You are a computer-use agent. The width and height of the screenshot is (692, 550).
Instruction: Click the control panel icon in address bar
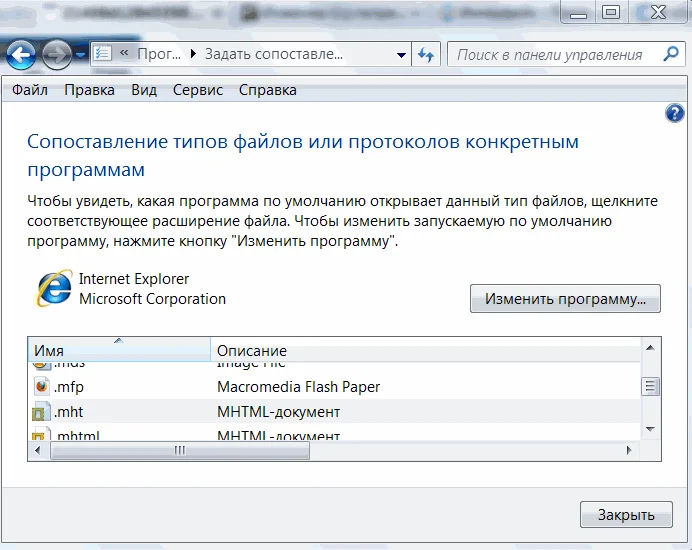click(x=102, y=55)
